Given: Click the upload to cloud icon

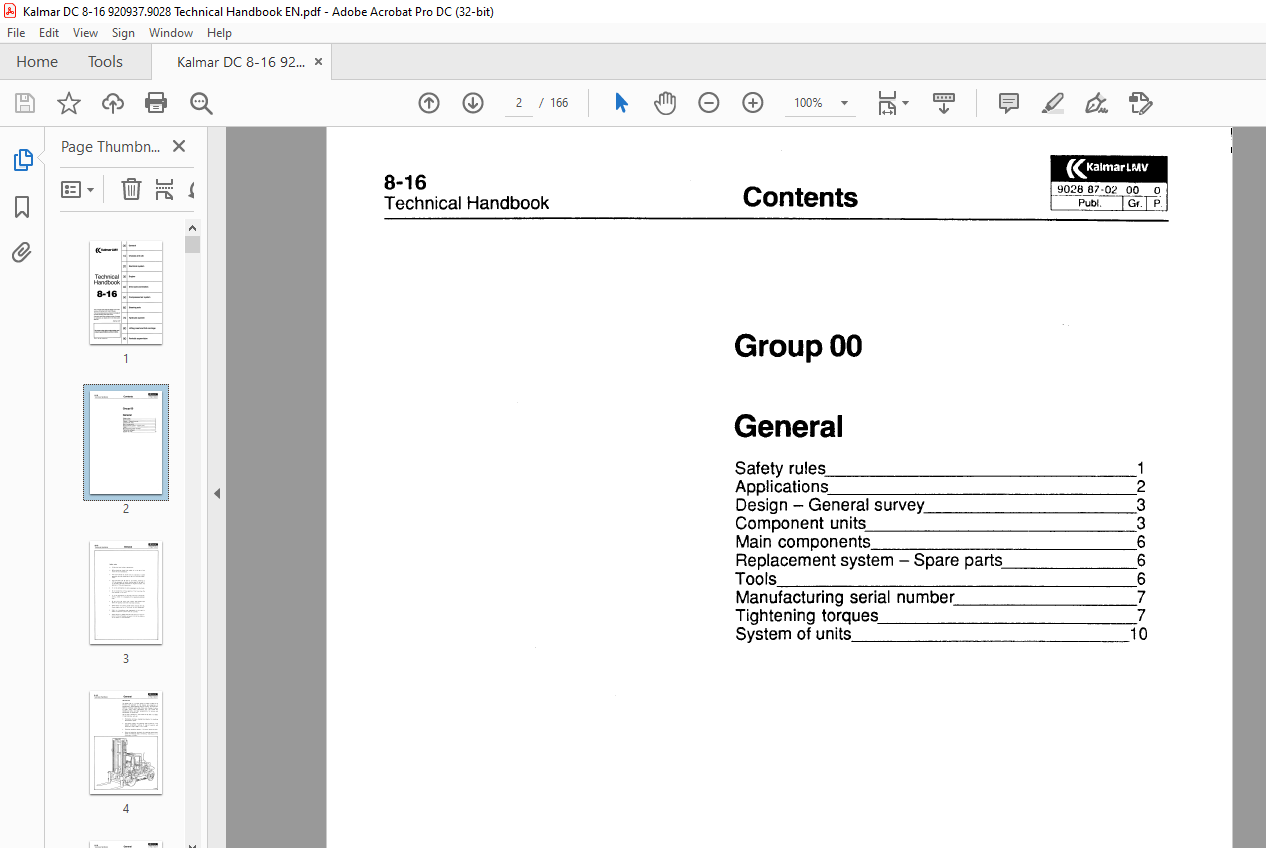Looking at the screenshot, I should [x=113, y=103].
